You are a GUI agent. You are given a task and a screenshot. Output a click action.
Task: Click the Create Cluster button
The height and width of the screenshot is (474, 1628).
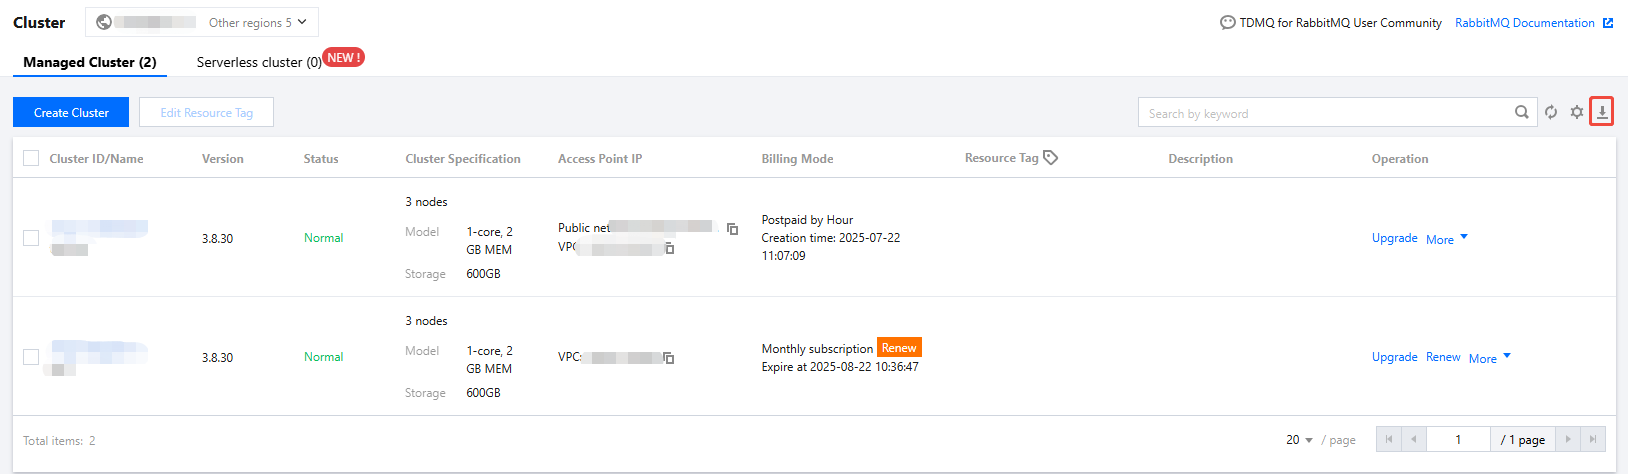click(x=71, y=113)
